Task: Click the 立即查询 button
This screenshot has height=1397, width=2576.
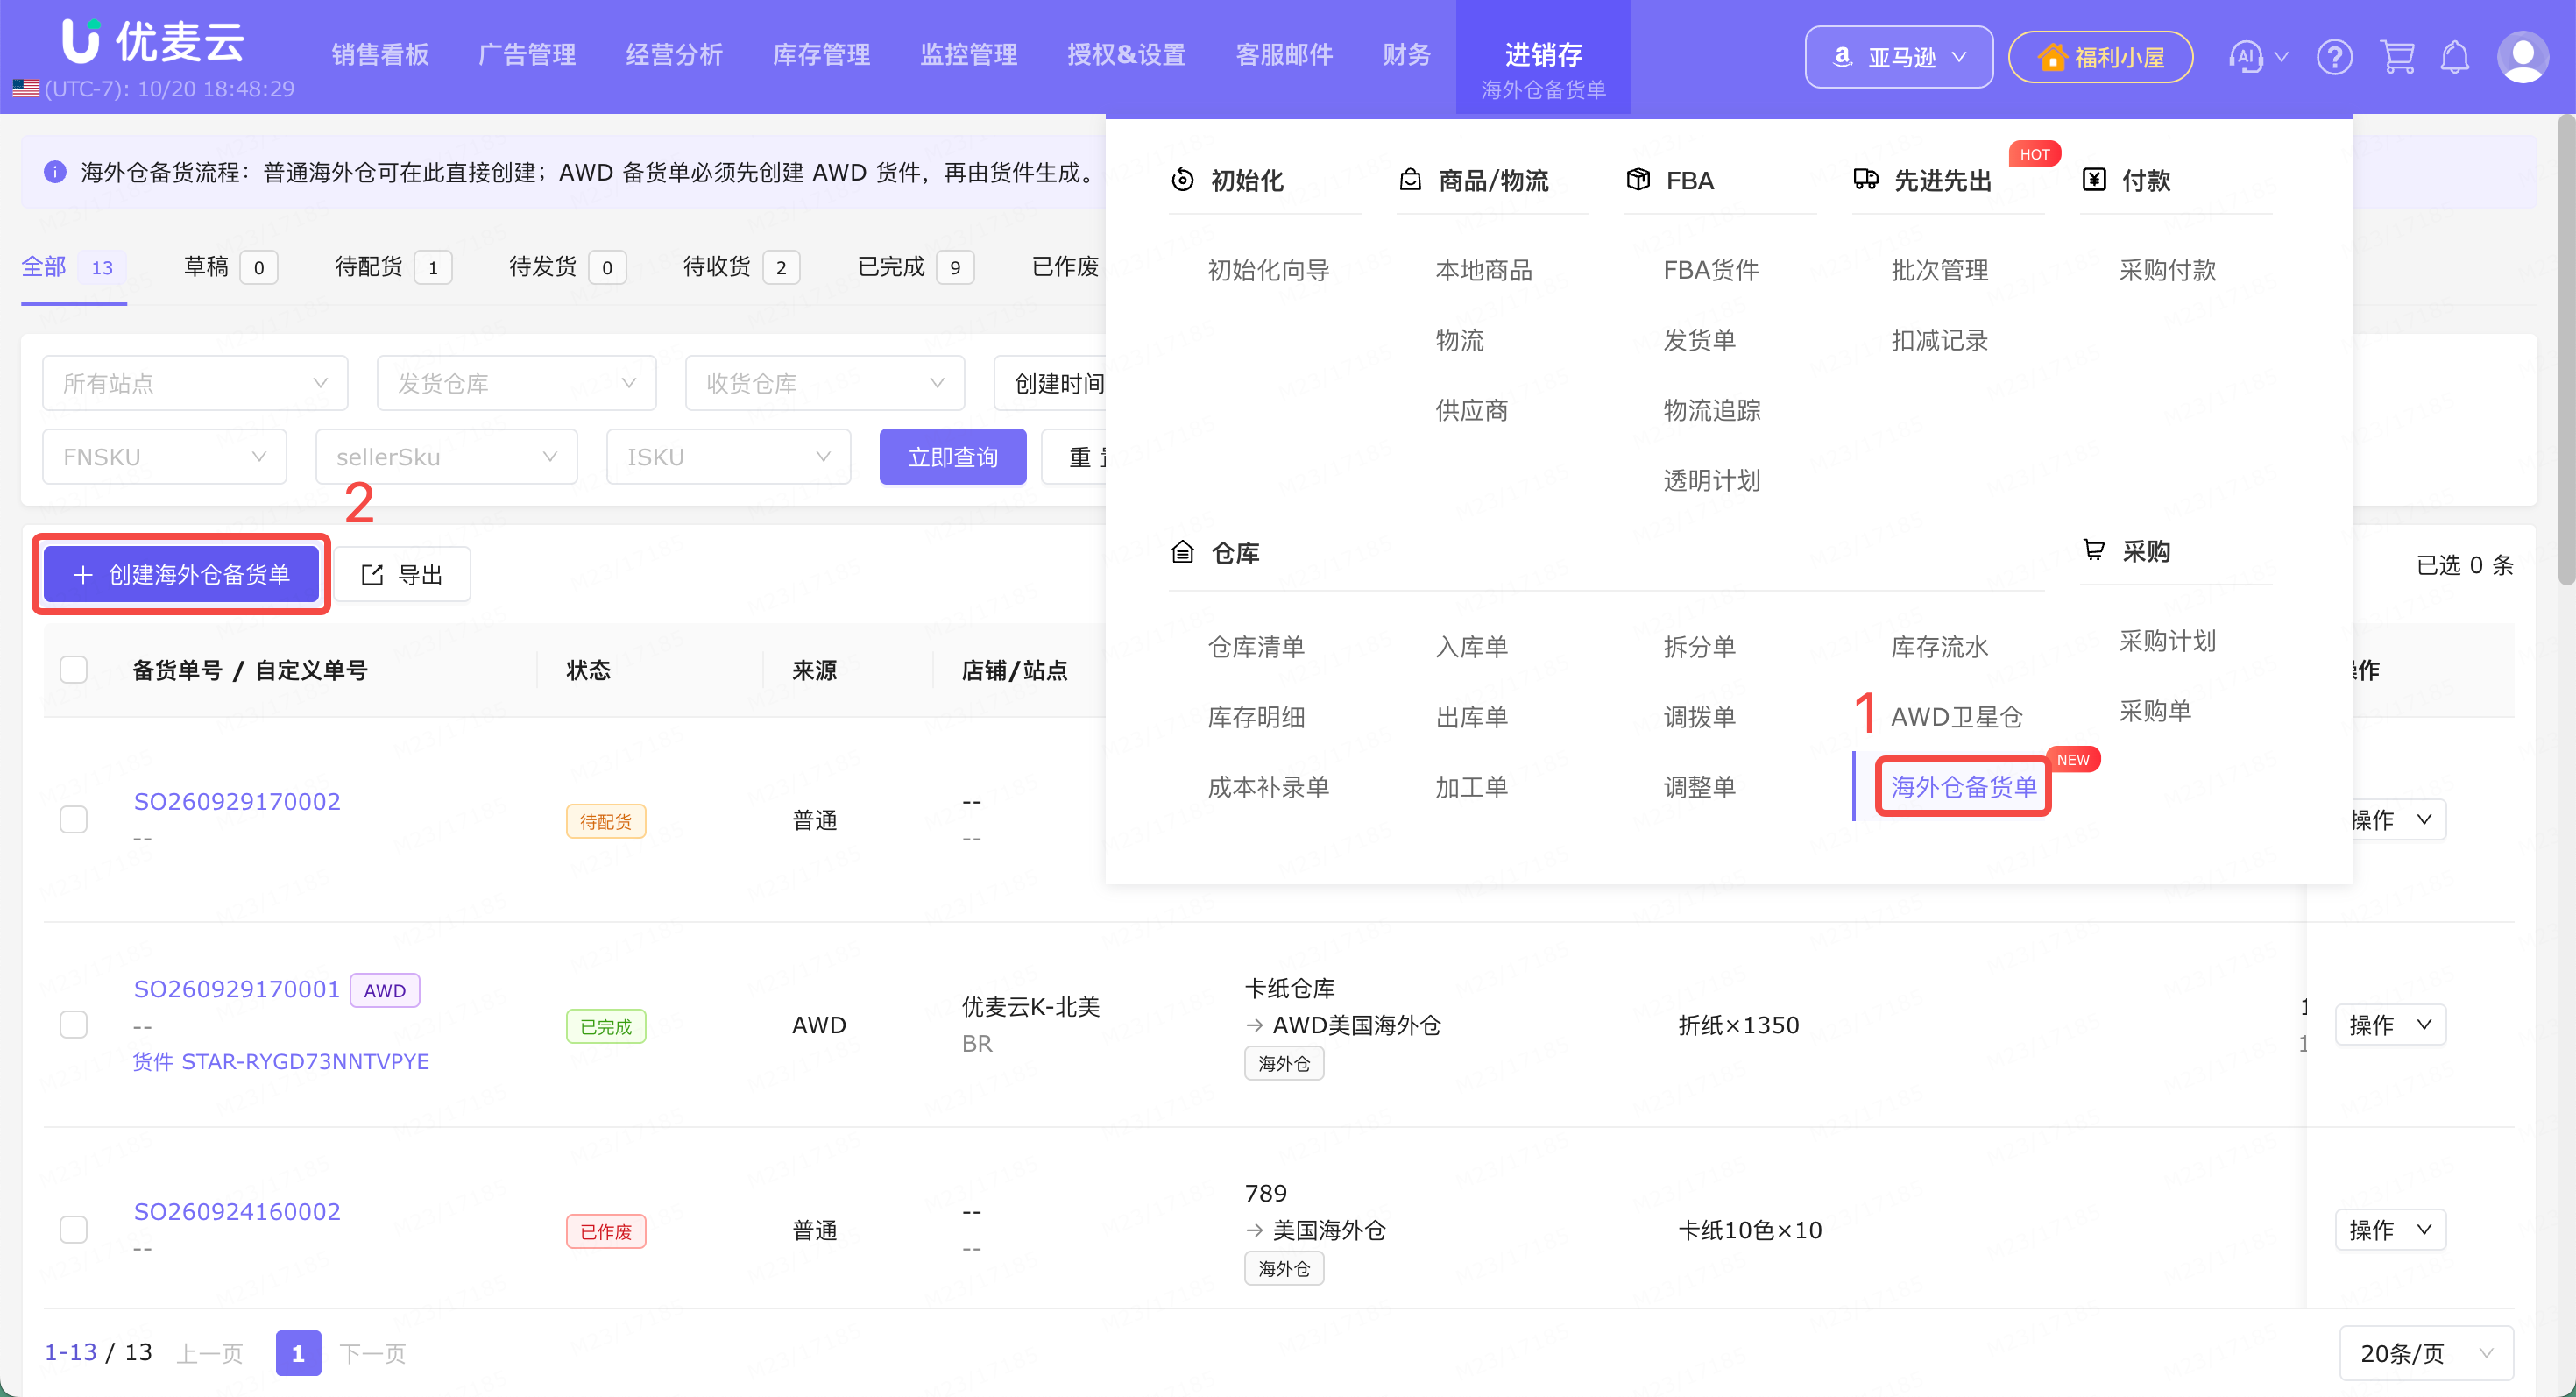Action: coord(952,457)
